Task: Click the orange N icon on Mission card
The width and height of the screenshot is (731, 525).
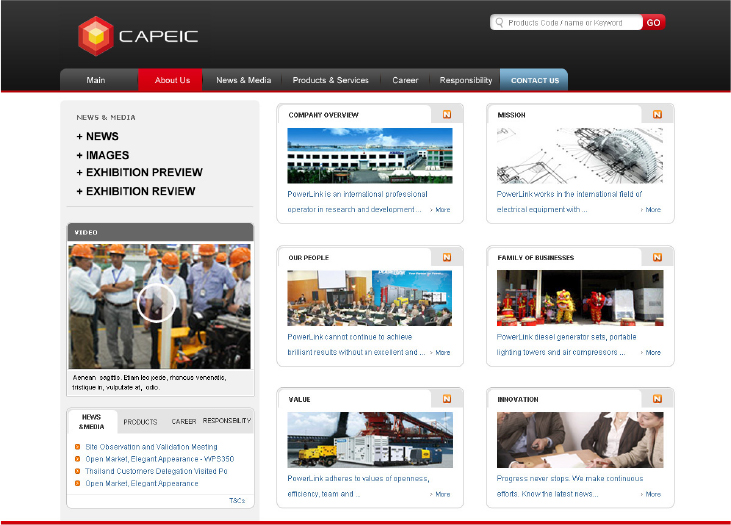Action: [x=657, y=114]
